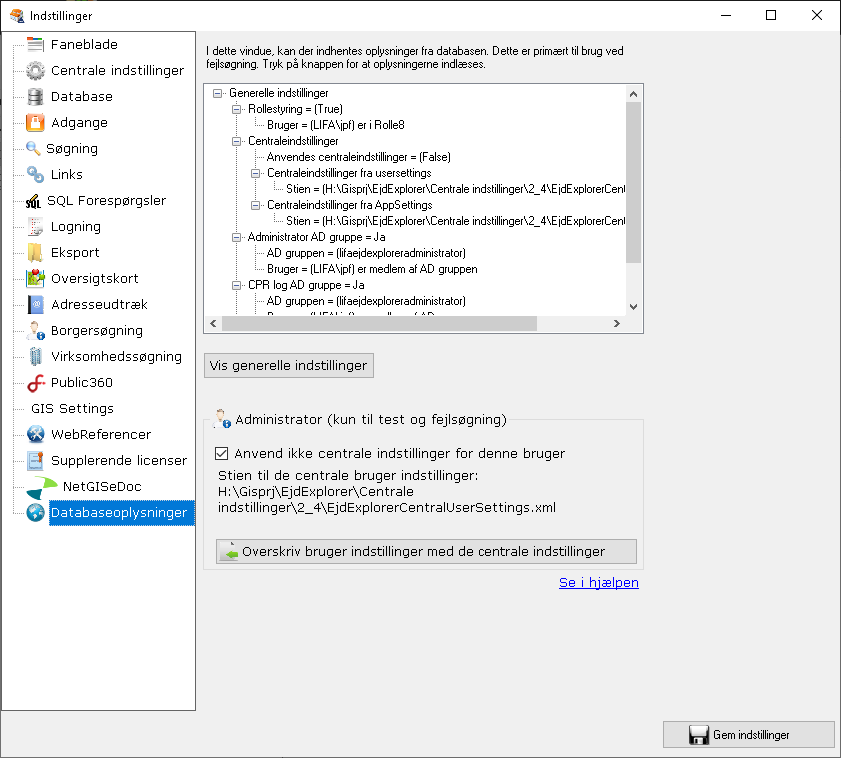Select the Logning pencil icon
The image size is (841, 758).
tap(33, 226)
